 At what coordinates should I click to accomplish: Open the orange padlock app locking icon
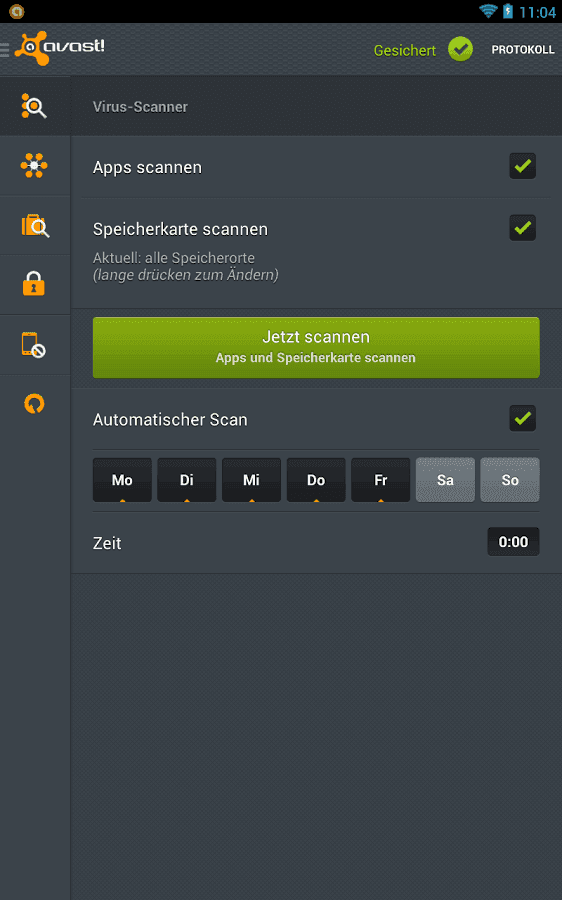[34, 284]
